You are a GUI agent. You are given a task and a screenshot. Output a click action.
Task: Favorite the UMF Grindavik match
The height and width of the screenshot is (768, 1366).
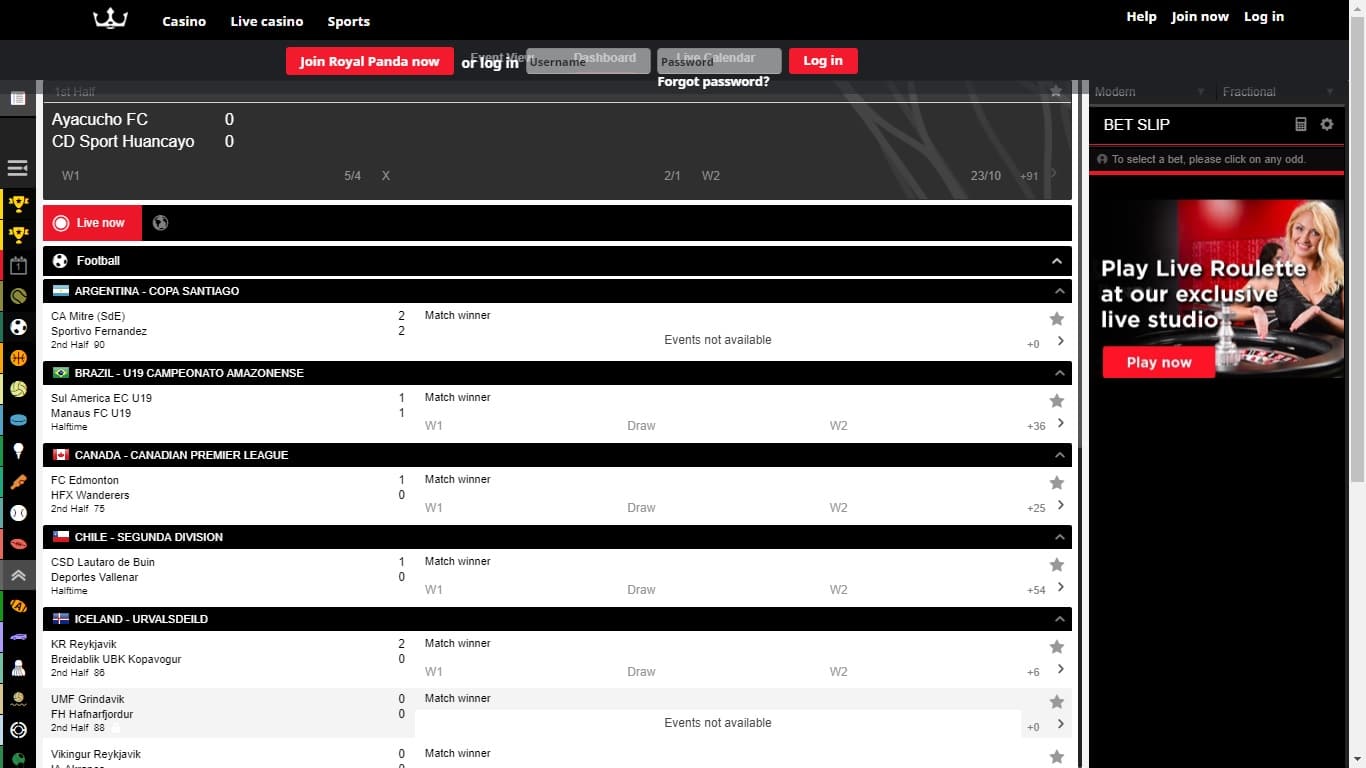(1057, 702)
